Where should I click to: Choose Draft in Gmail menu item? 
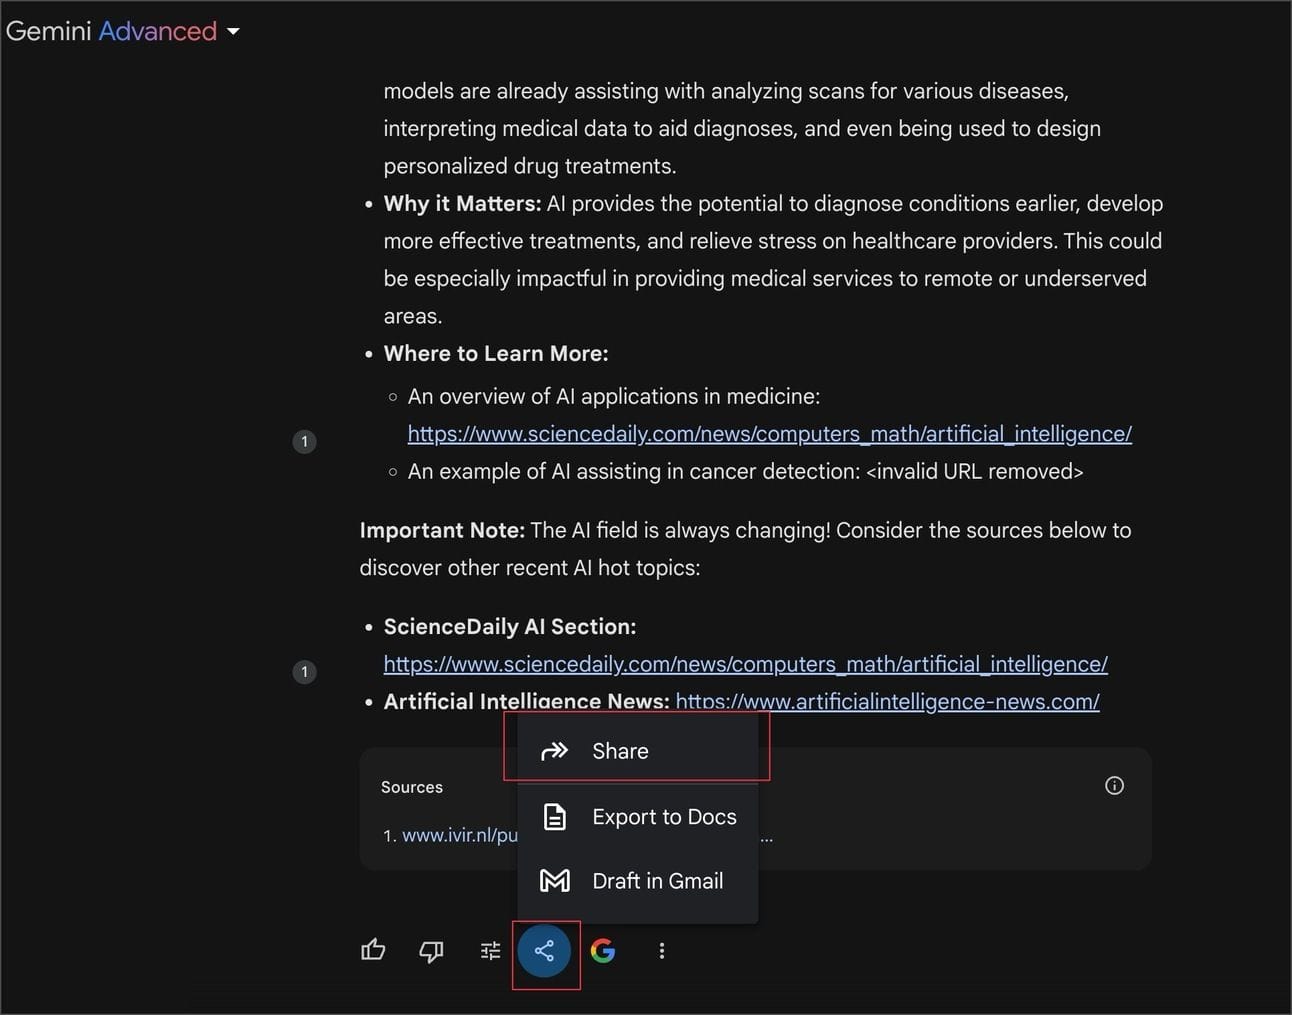coord(637,881)
